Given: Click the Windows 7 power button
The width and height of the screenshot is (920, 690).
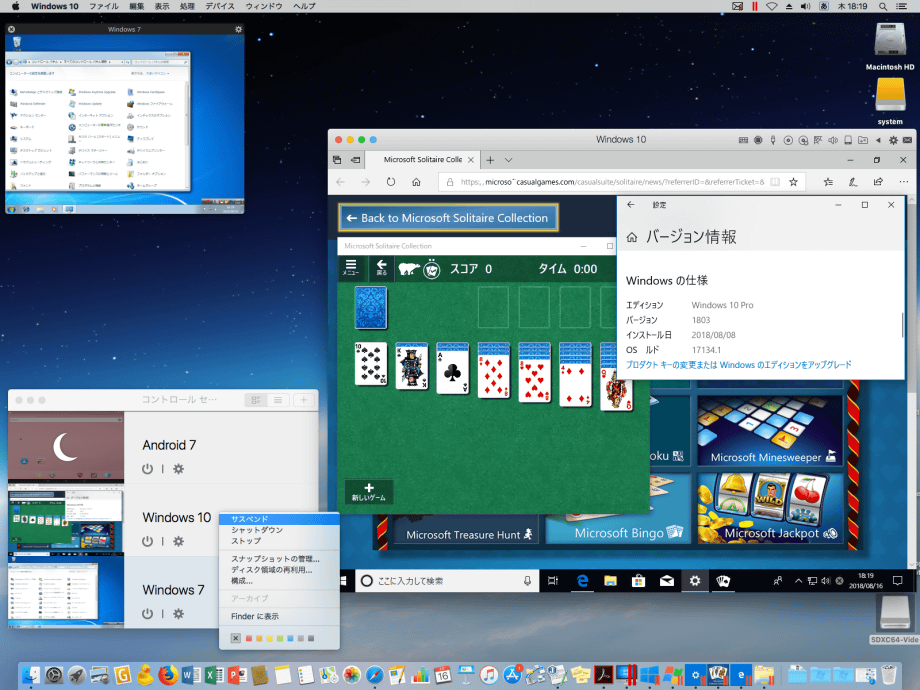Looking at the screenshot, I should point(147,613).
